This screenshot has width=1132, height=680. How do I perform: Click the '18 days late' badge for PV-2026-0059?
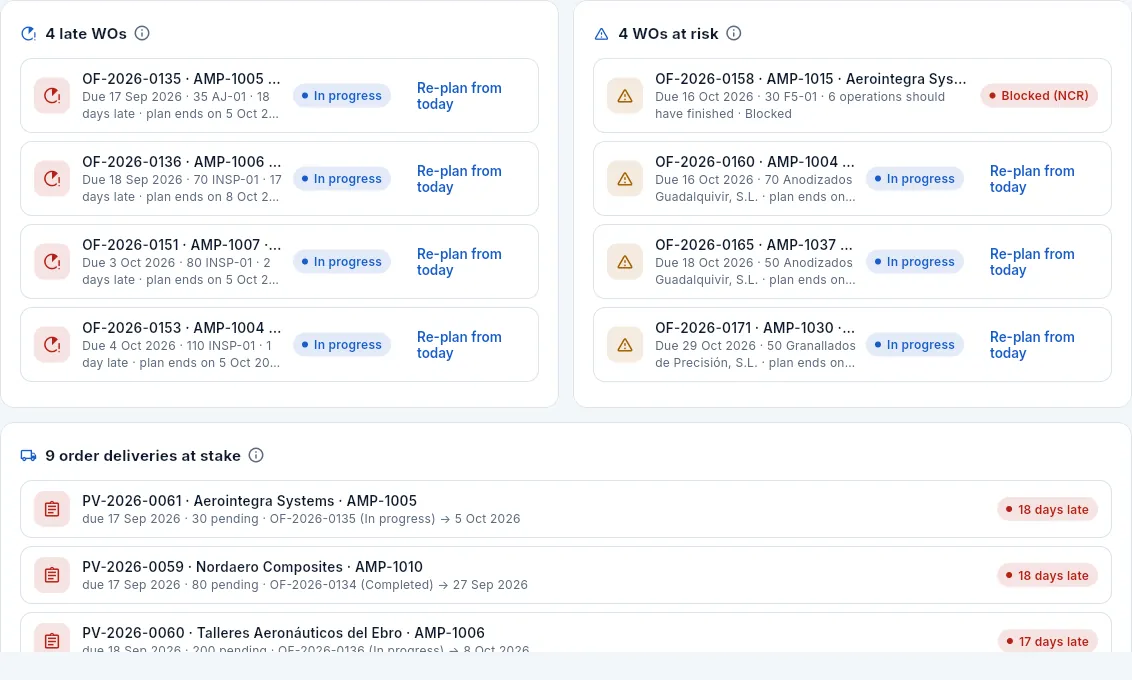[1048, 575]
